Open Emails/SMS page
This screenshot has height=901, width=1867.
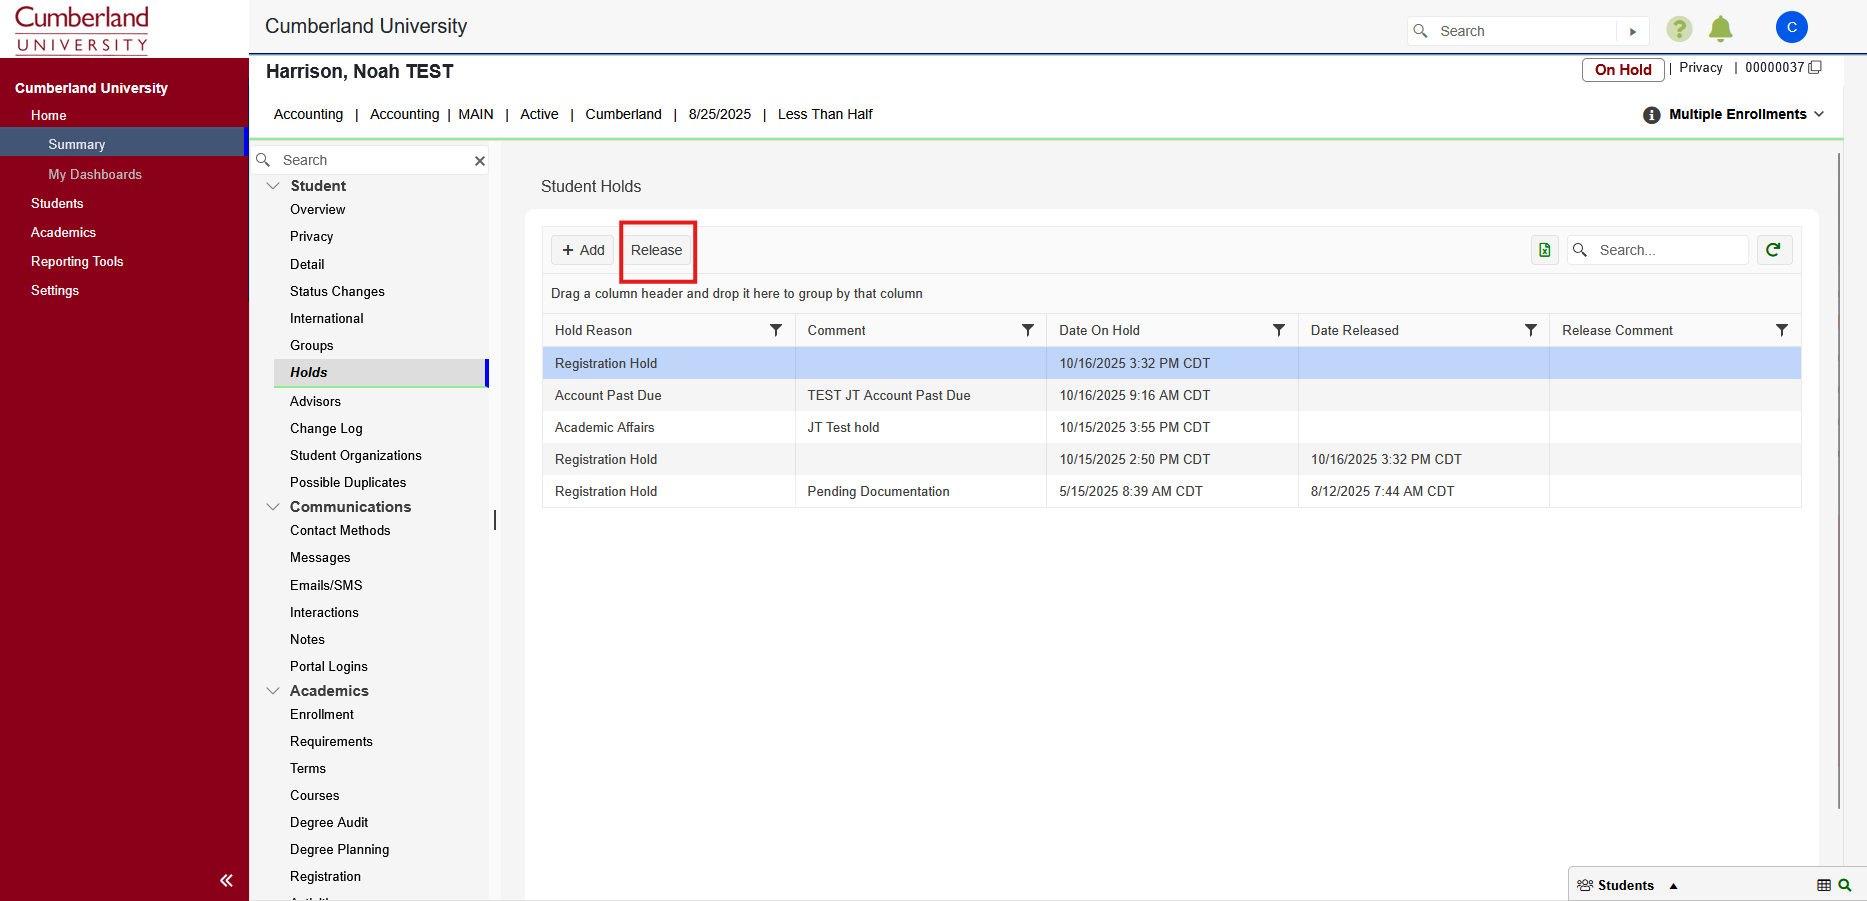pos(326,585)
